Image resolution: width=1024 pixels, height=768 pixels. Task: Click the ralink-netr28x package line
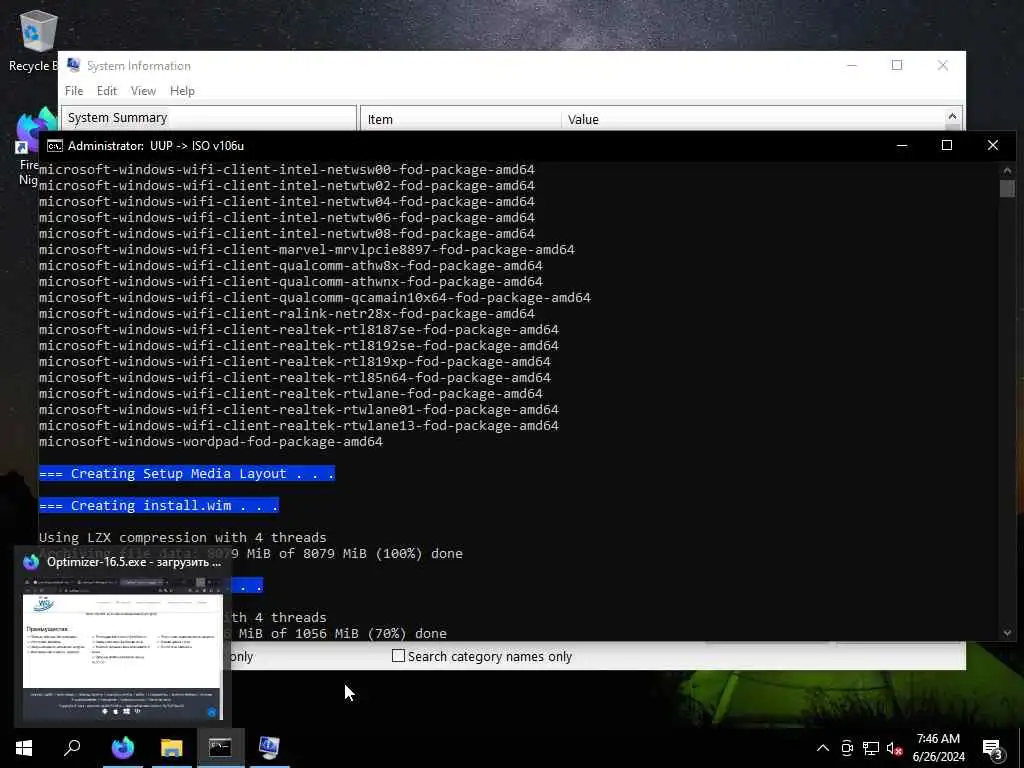tap(287, 313)
